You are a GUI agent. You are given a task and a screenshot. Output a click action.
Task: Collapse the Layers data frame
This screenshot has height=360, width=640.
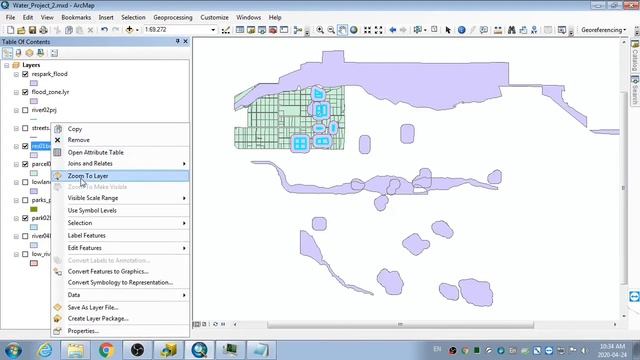coord(7,65)
